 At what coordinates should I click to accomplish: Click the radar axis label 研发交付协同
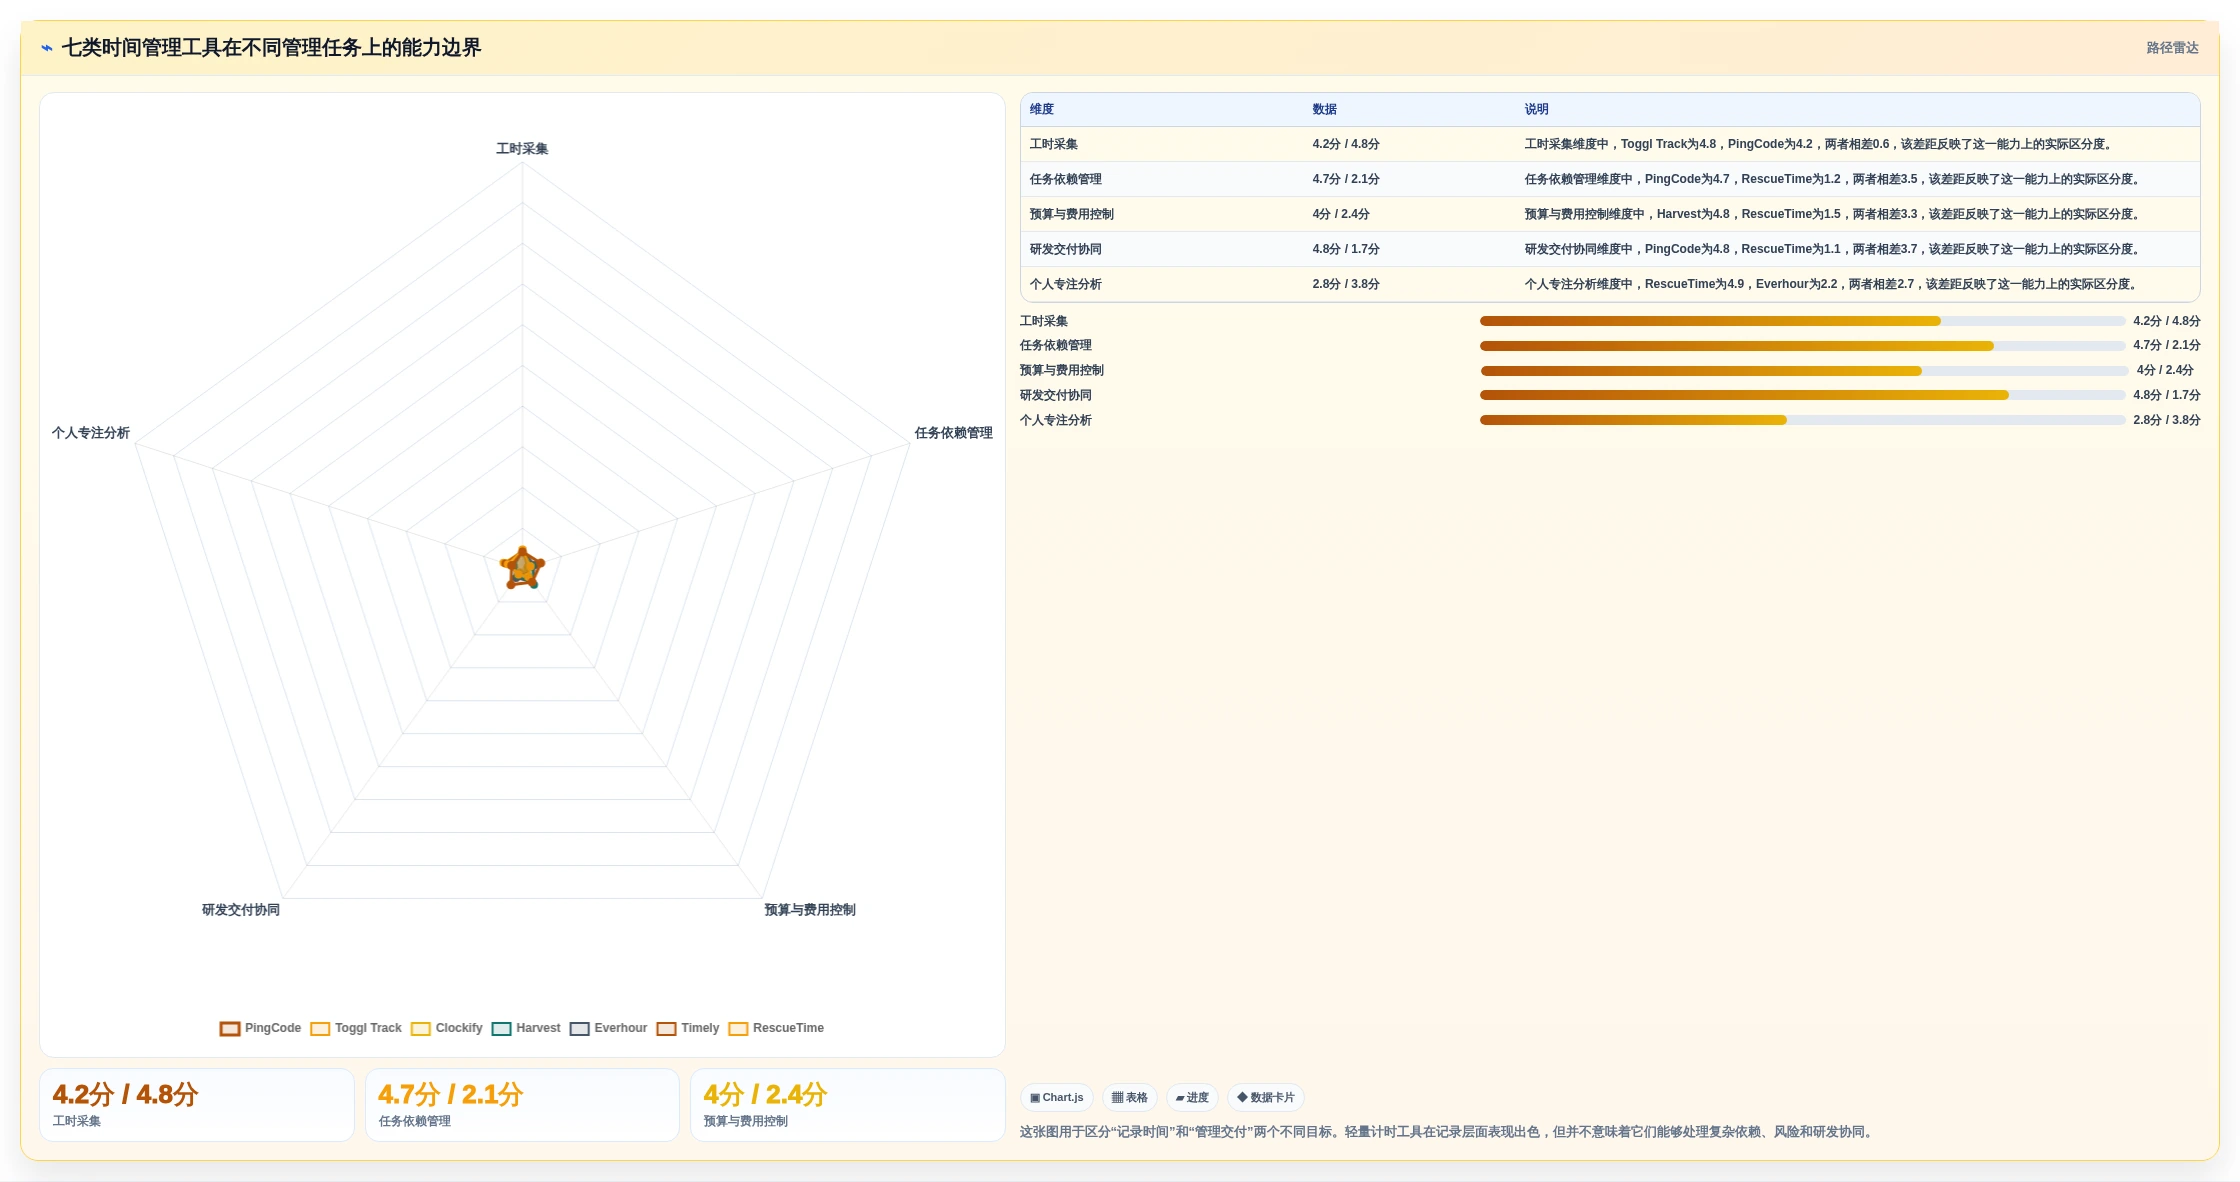tap(241, 910)
